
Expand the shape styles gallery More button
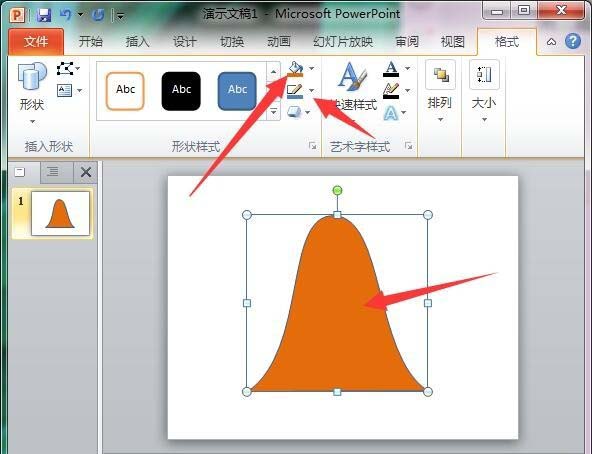coord(273,112)
